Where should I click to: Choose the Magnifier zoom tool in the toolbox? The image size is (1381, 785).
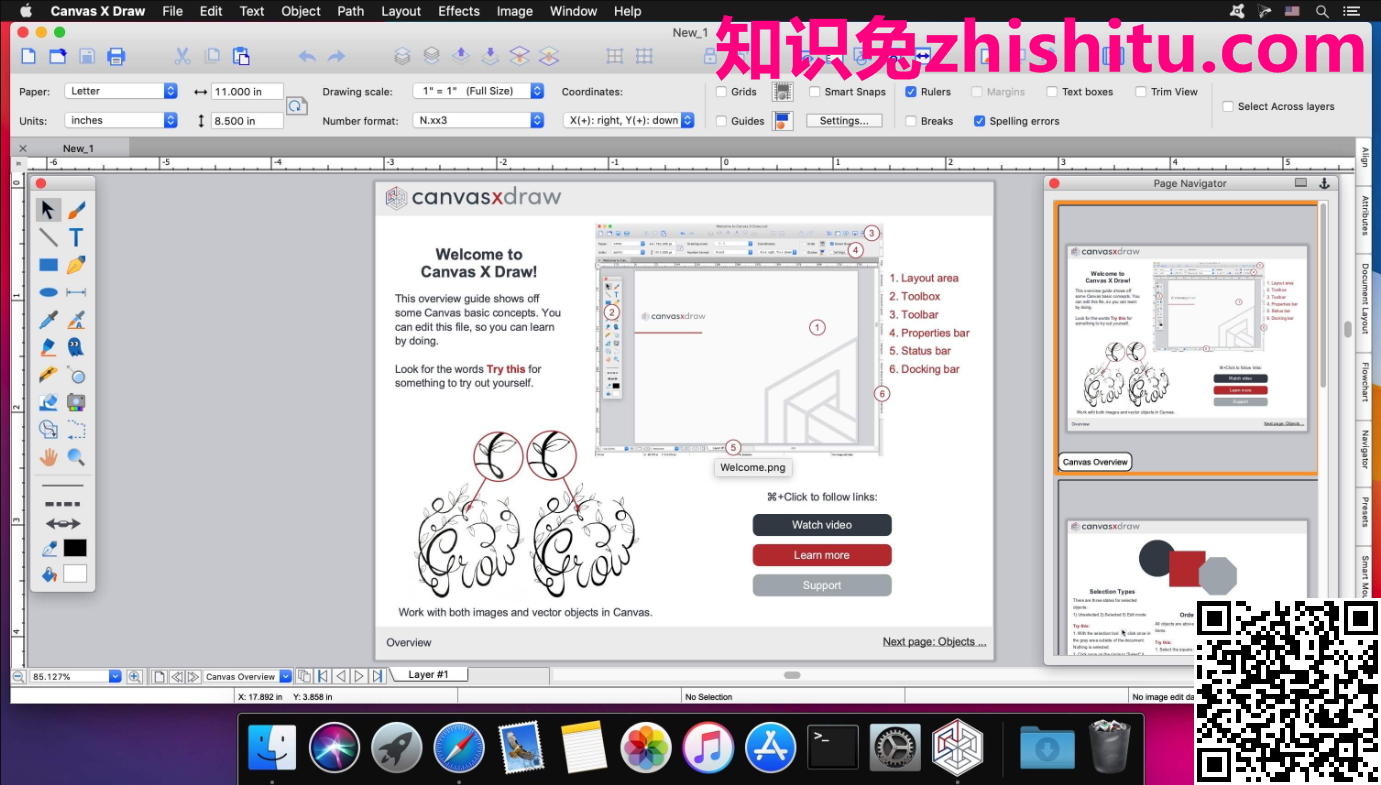[x=76, y=457]
